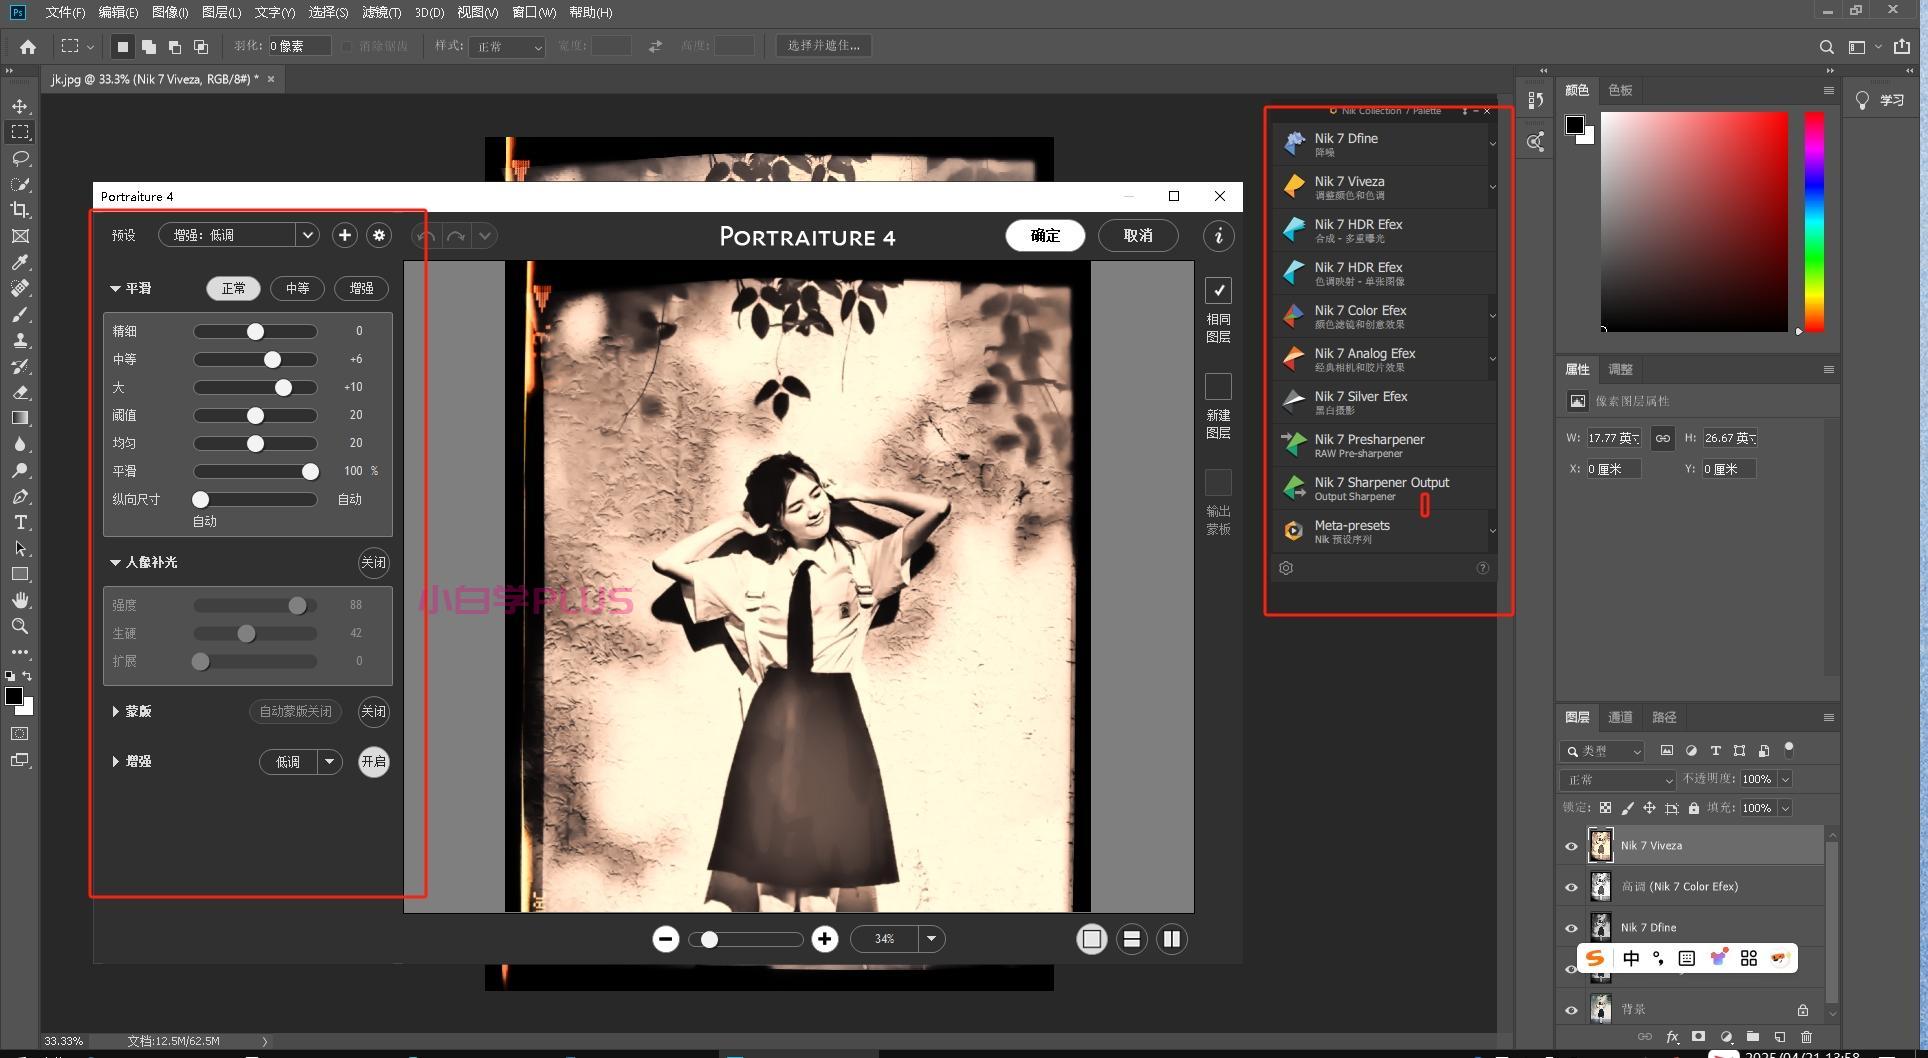Click the undo arrow in Portraiture
The width and height of the screenshot is (1928, 1058).
(425, 236)
